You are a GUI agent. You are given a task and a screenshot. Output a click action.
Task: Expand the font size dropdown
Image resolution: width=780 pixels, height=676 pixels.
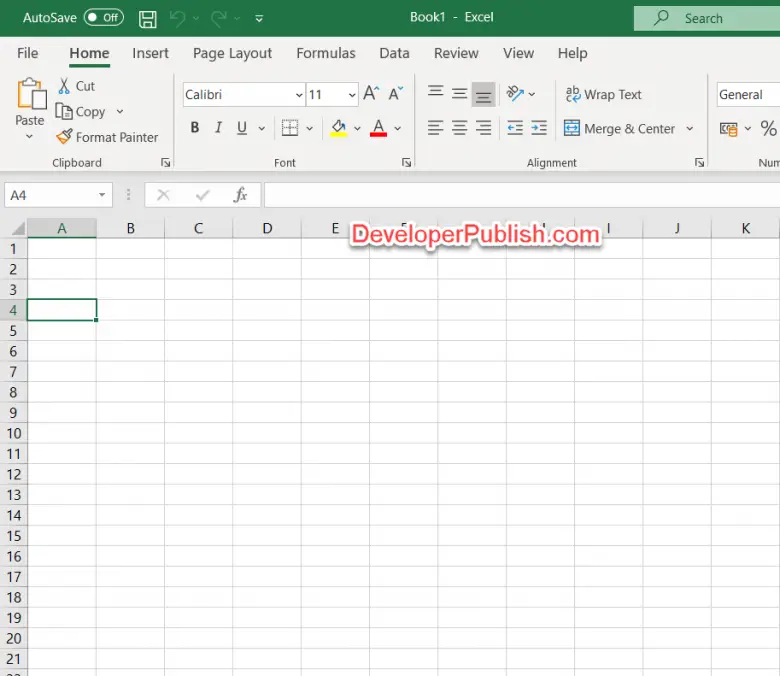coord(352,95)
